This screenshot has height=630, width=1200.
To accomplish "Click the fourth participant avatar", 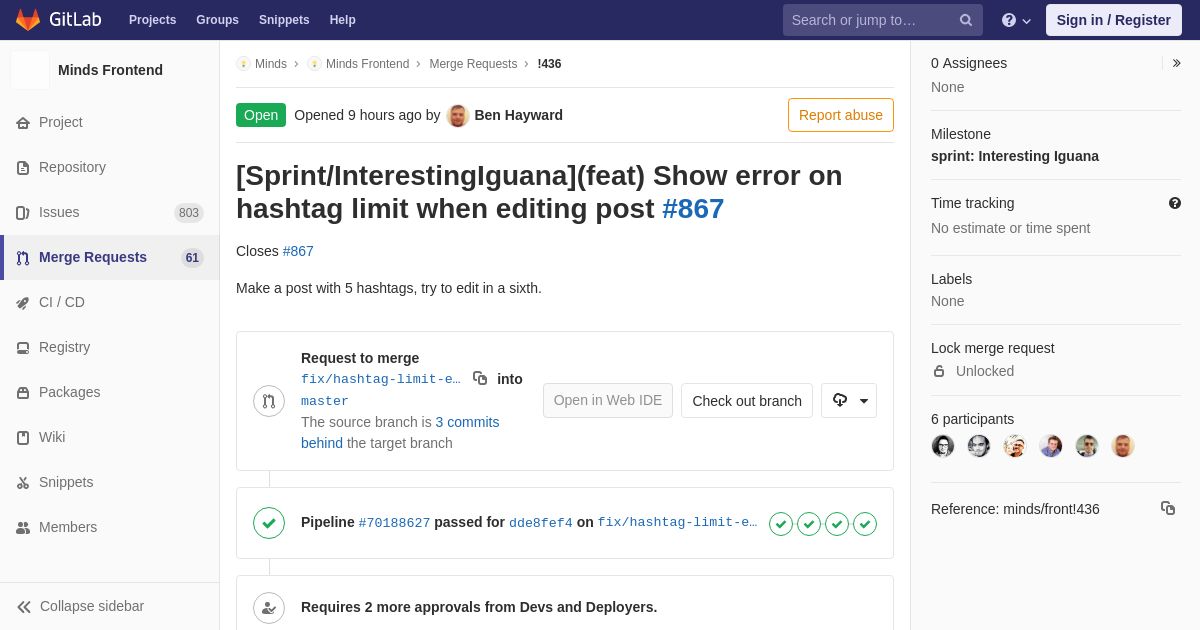I will pos(1051,446).
